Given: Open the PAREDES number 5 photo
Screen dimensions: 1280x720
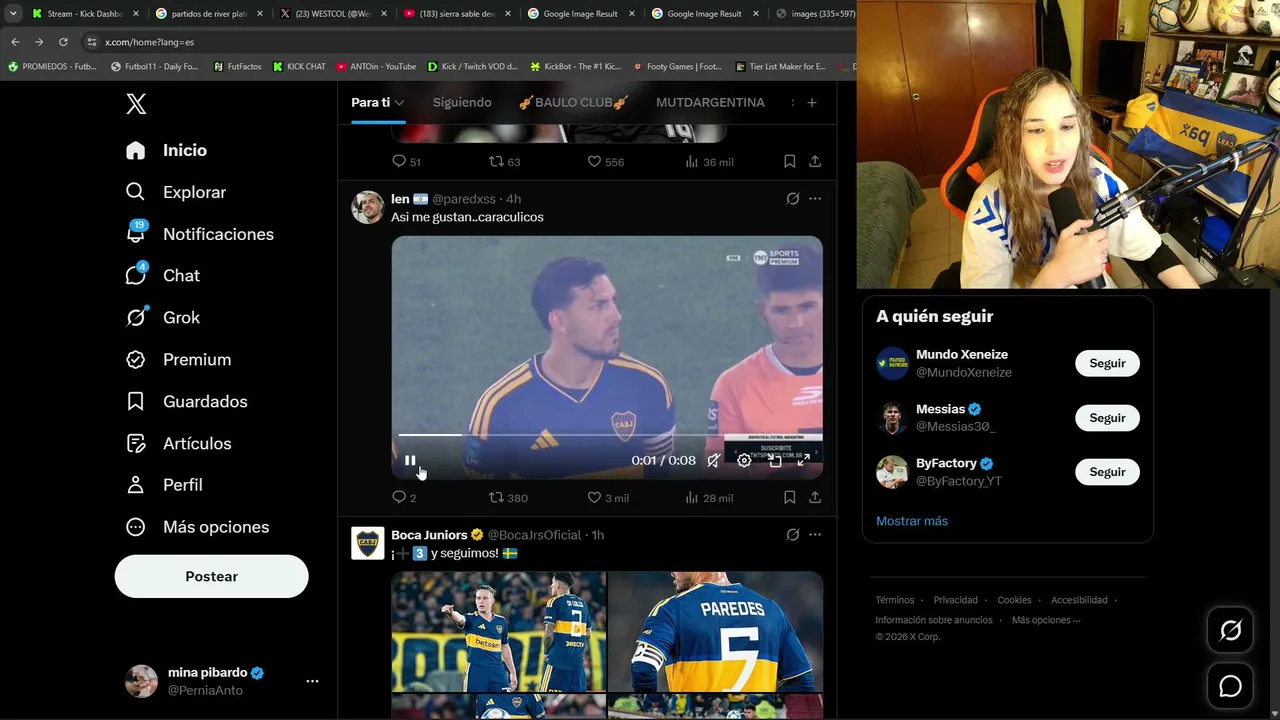Looking at the screenshot, I should [x=715, y=632].
